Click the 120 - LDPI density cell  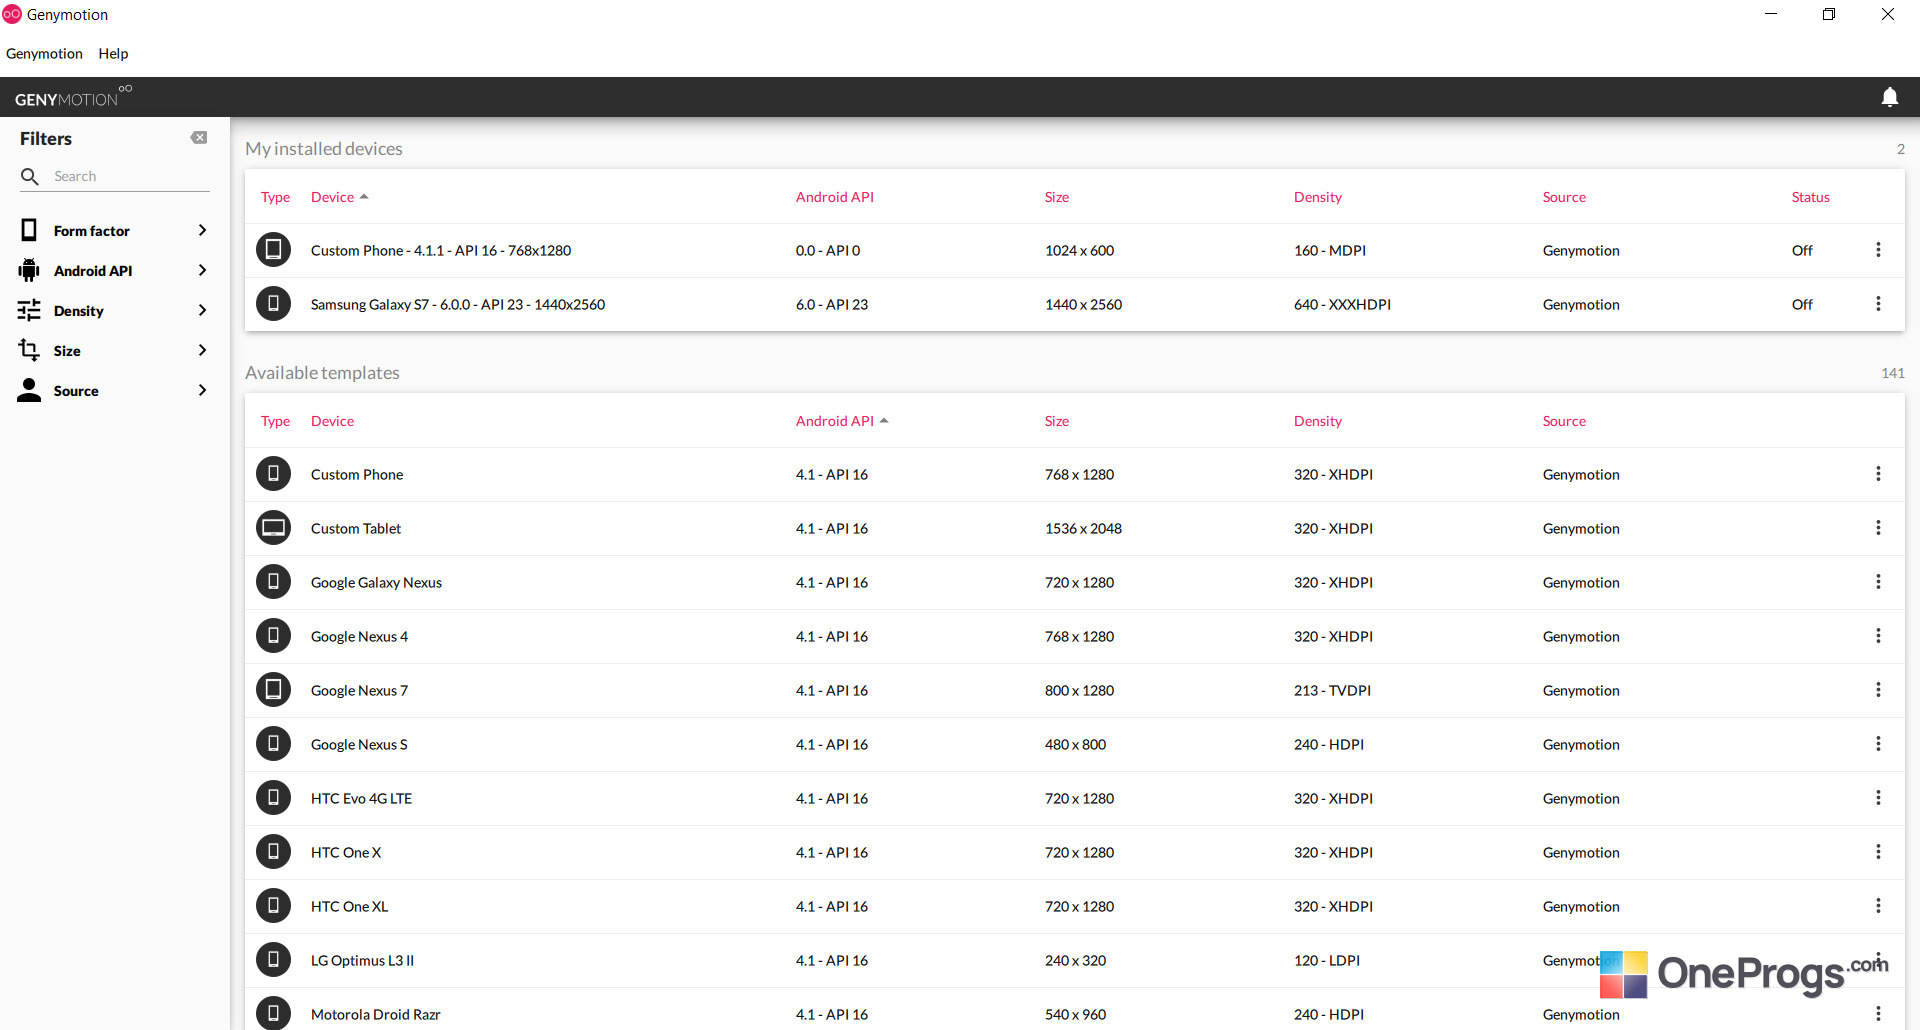point(1327,960)
